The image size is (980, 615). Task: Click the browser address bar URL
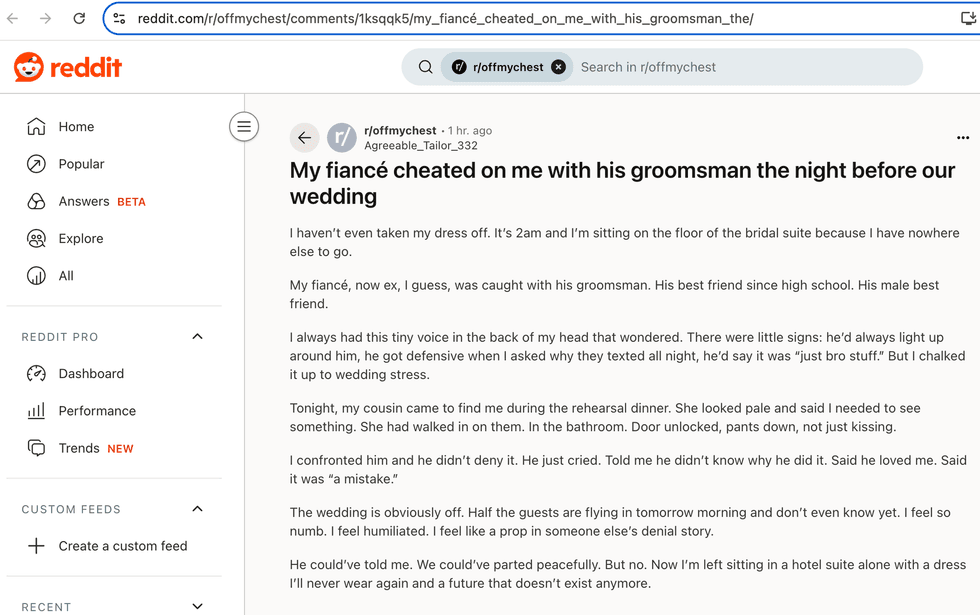pos(445,19)
